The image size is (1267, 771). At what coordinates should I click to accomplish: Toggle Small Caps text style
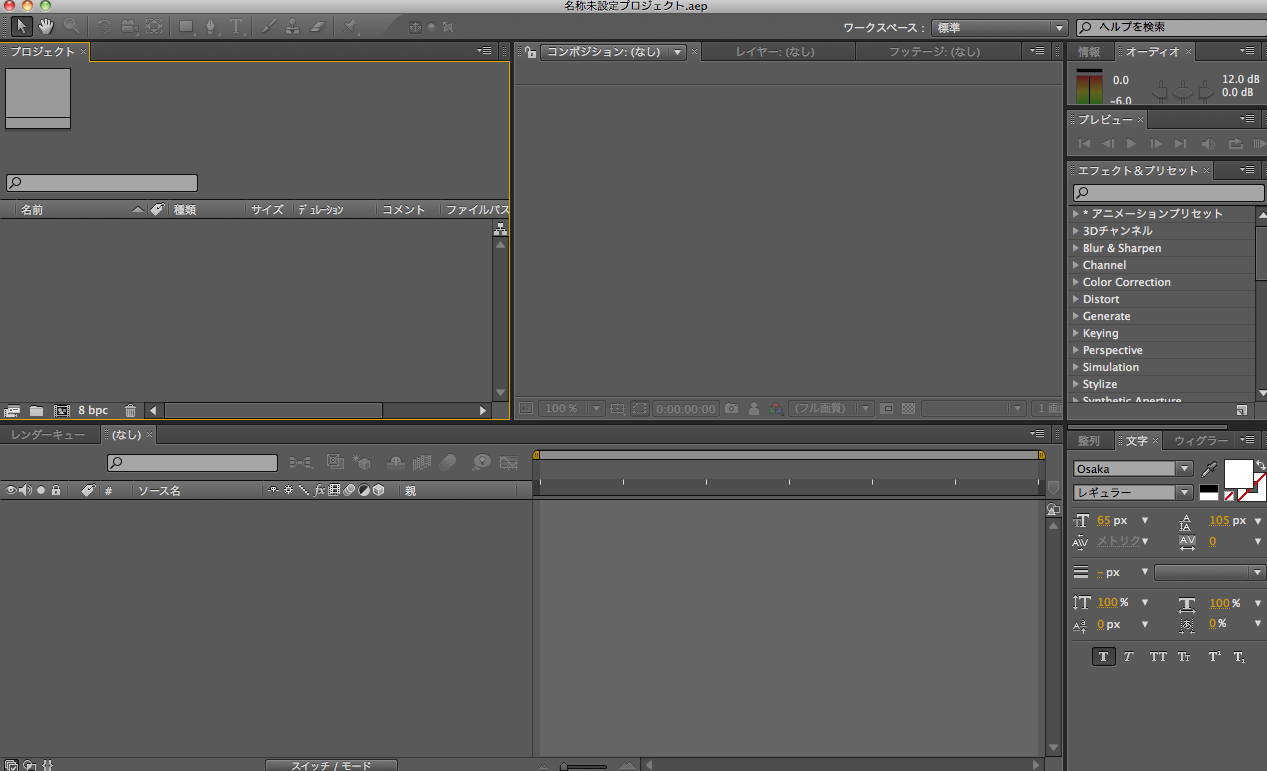1184,657
